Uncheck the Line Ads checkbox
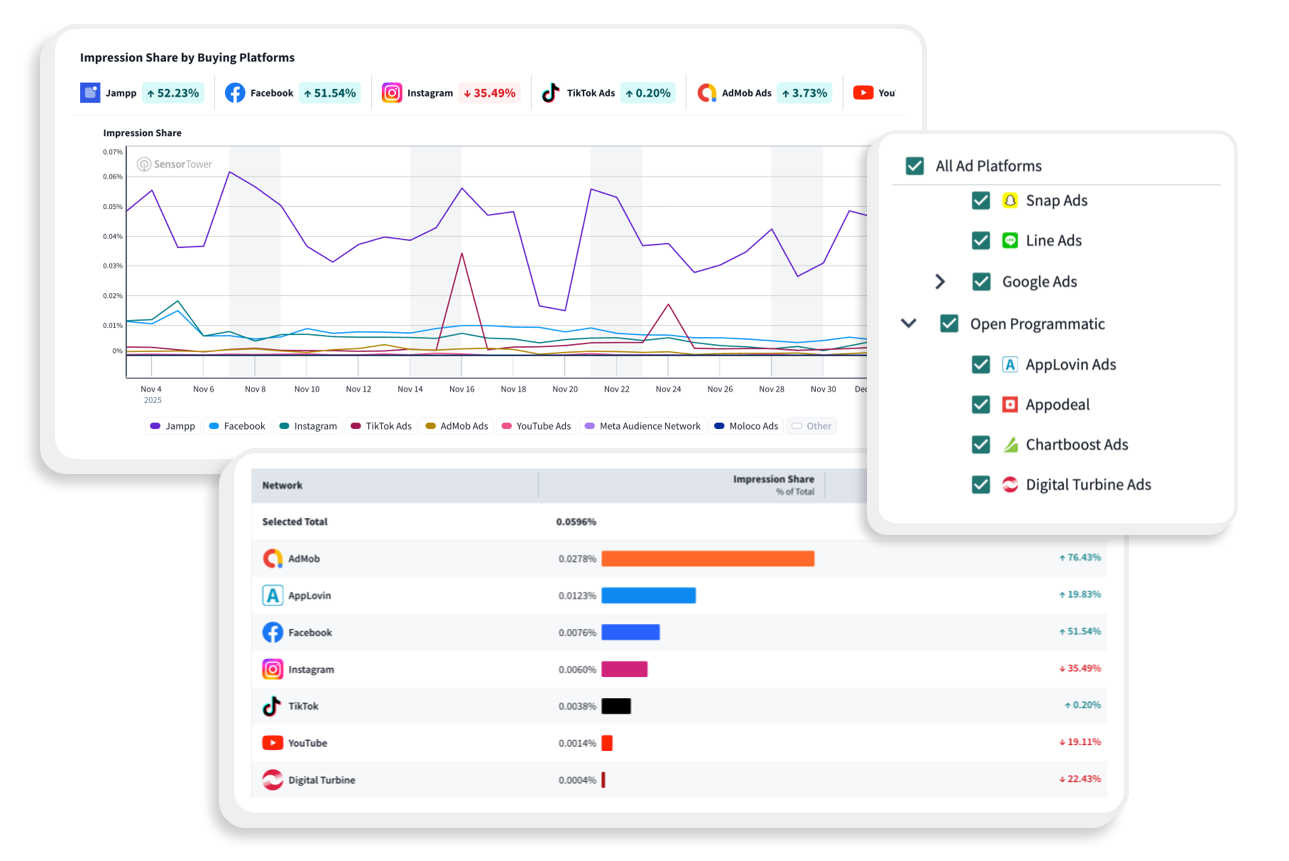 pyautogui.click(x=981, y=240)
